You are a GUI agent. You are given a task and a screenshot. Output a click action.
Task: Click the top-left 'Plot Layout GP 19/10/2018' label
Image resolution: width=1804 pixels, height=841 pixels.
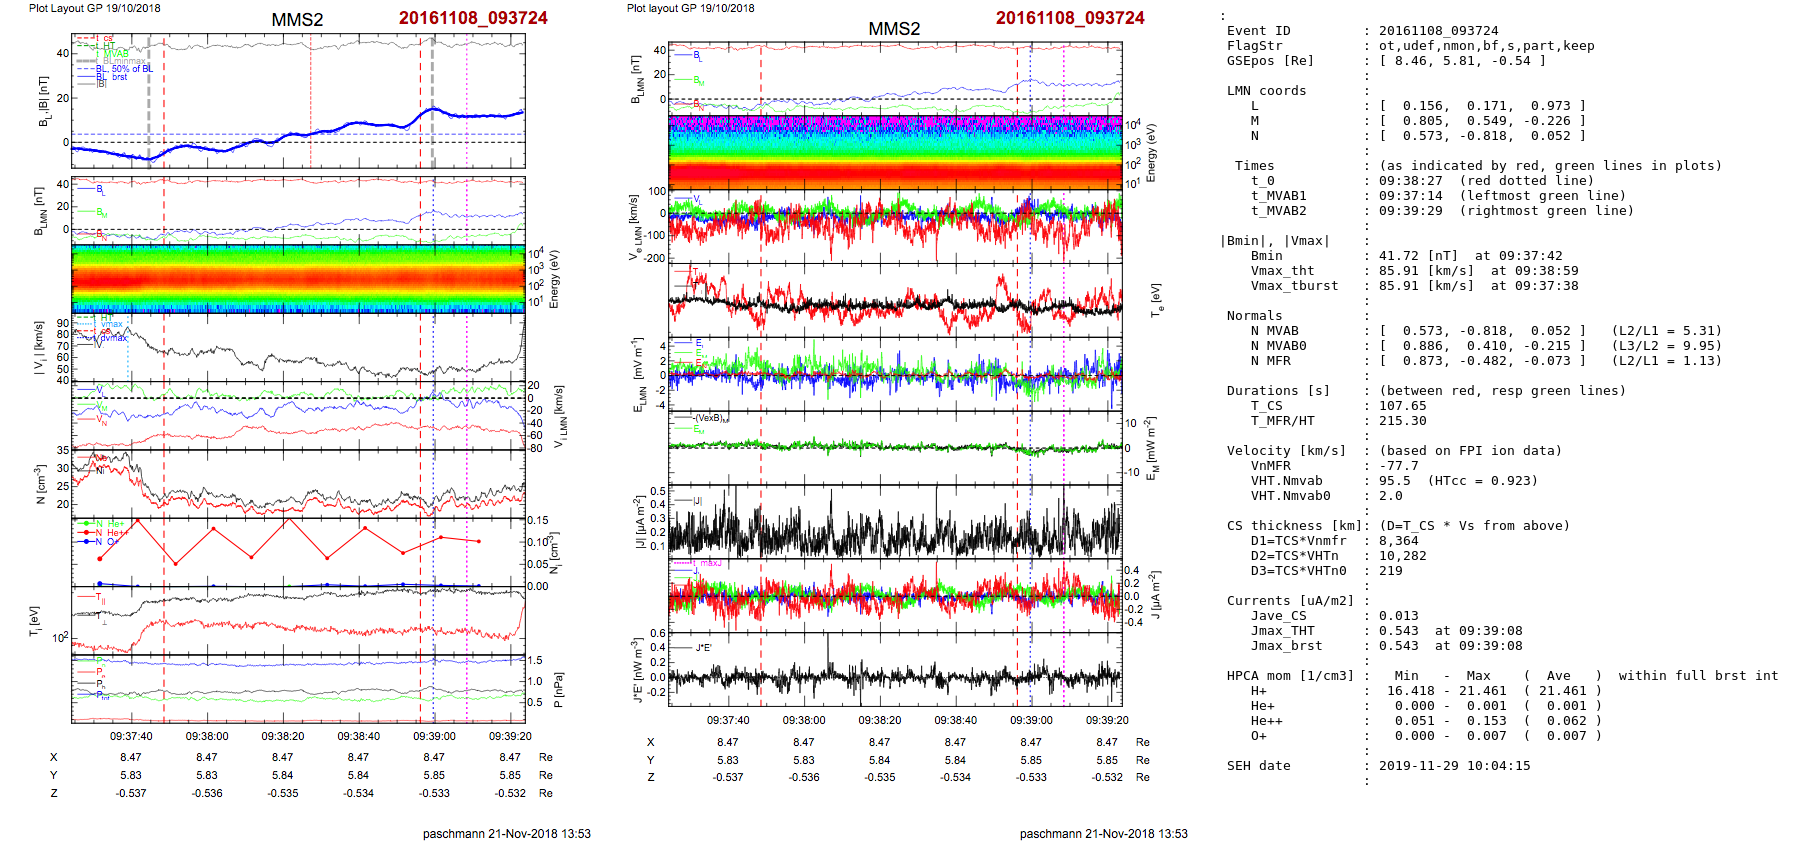pos(94,8)
